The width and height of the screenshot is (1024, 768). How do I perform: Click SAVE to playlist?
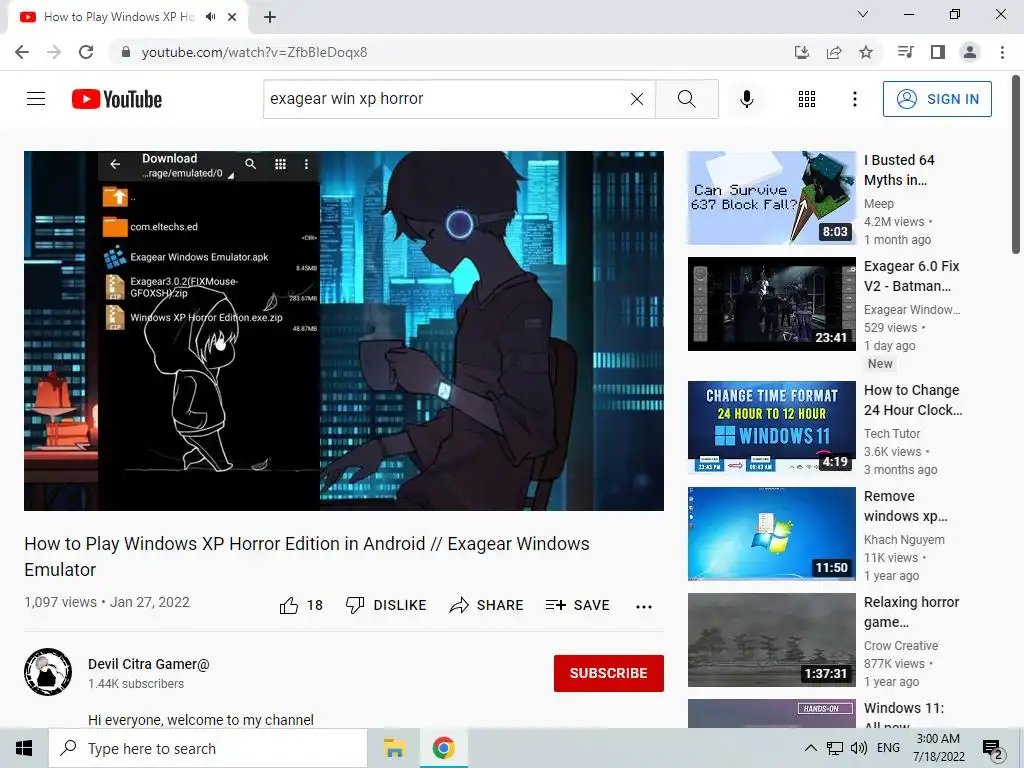pyautogui.click(x=577, y=605)
